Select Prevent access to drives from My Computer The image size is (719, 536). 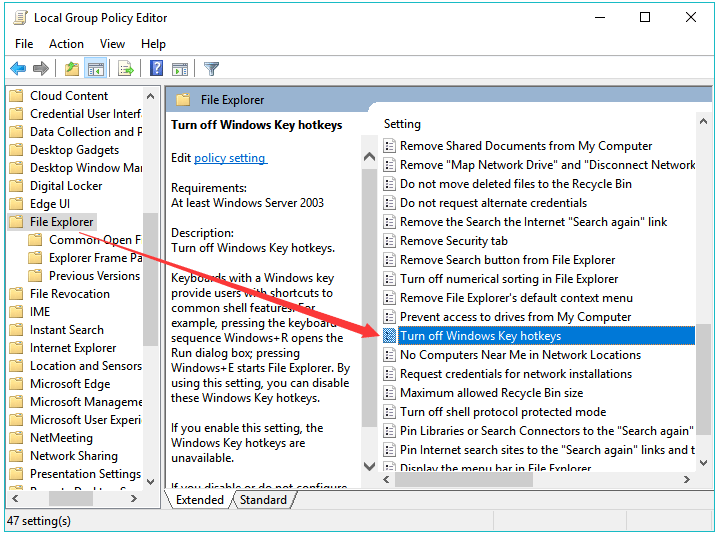pyautogui.click(x=515, y=317)
